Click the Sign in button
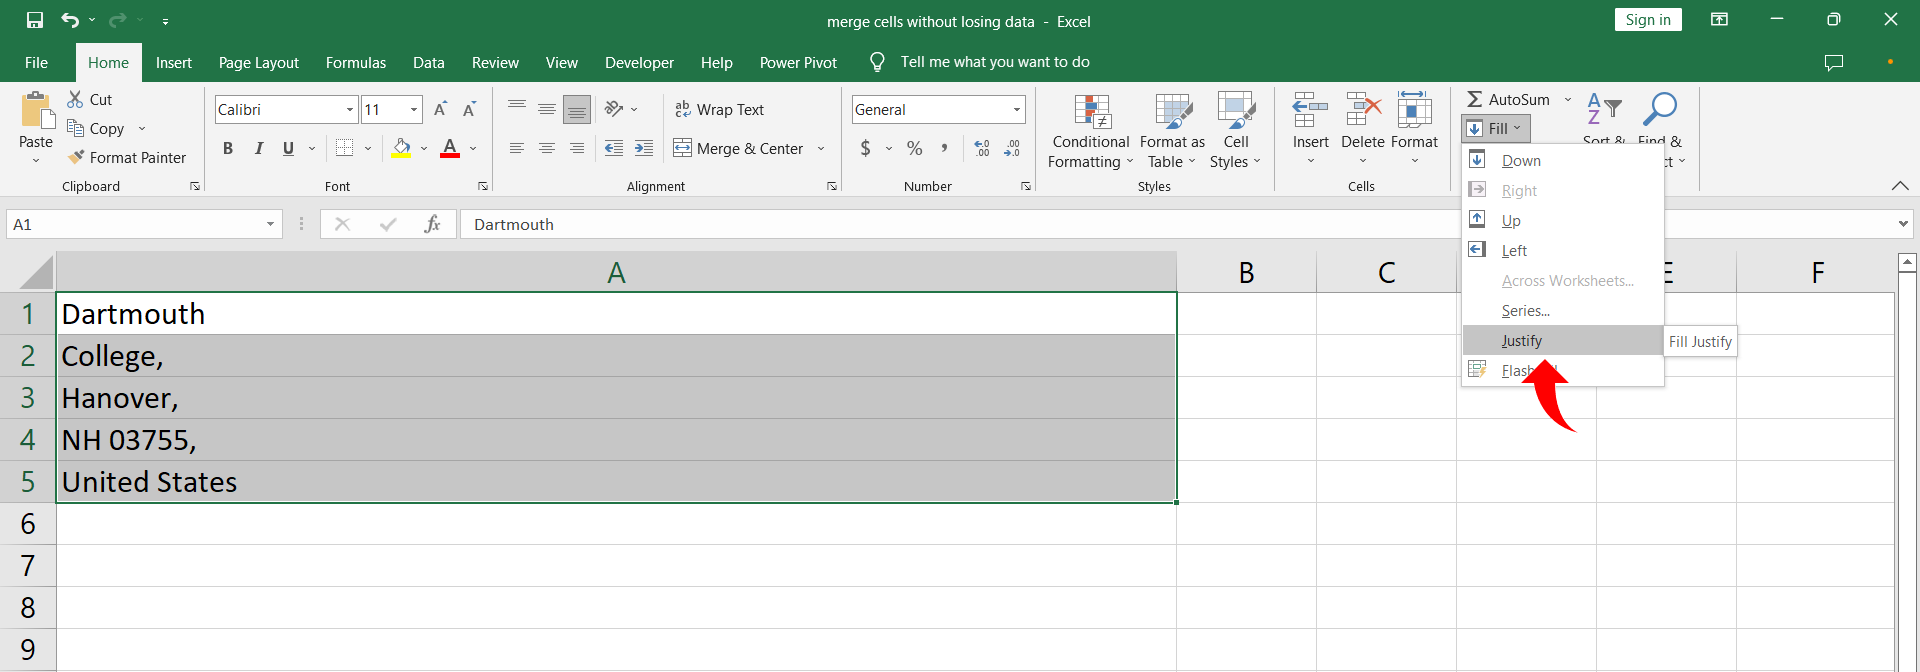The image size is (1920, 672). click(1648, 20)
